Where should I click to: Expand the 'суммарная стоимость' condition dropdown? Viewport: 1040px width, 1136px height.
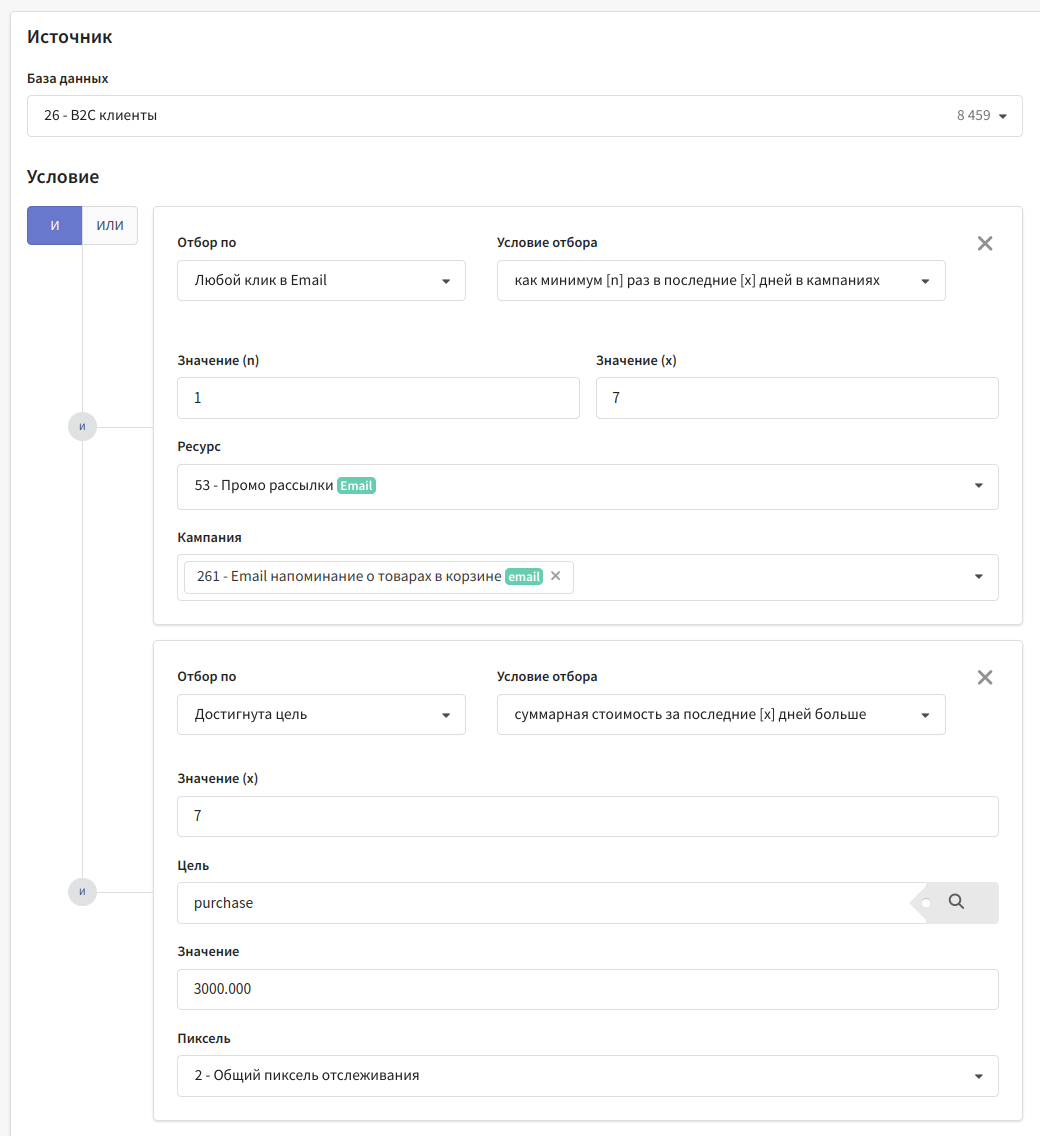point(720,715)
